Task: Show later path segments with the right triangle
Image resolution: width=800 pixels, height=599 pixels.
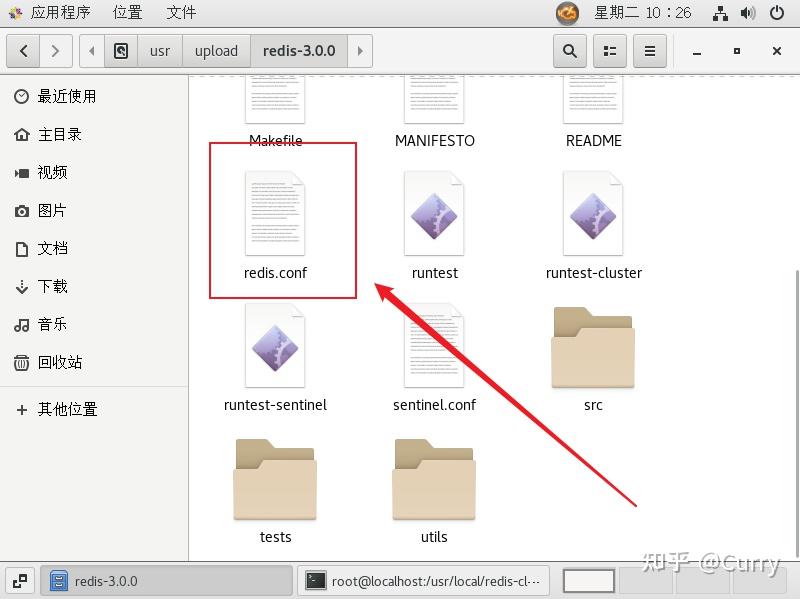Action: (360, 51)
